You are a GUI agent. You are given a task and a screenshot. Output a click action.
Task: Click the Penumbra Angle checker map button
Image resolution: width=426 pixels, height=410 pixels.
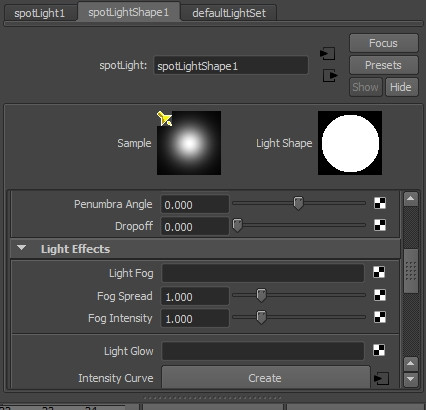click(x=380, y=203)
